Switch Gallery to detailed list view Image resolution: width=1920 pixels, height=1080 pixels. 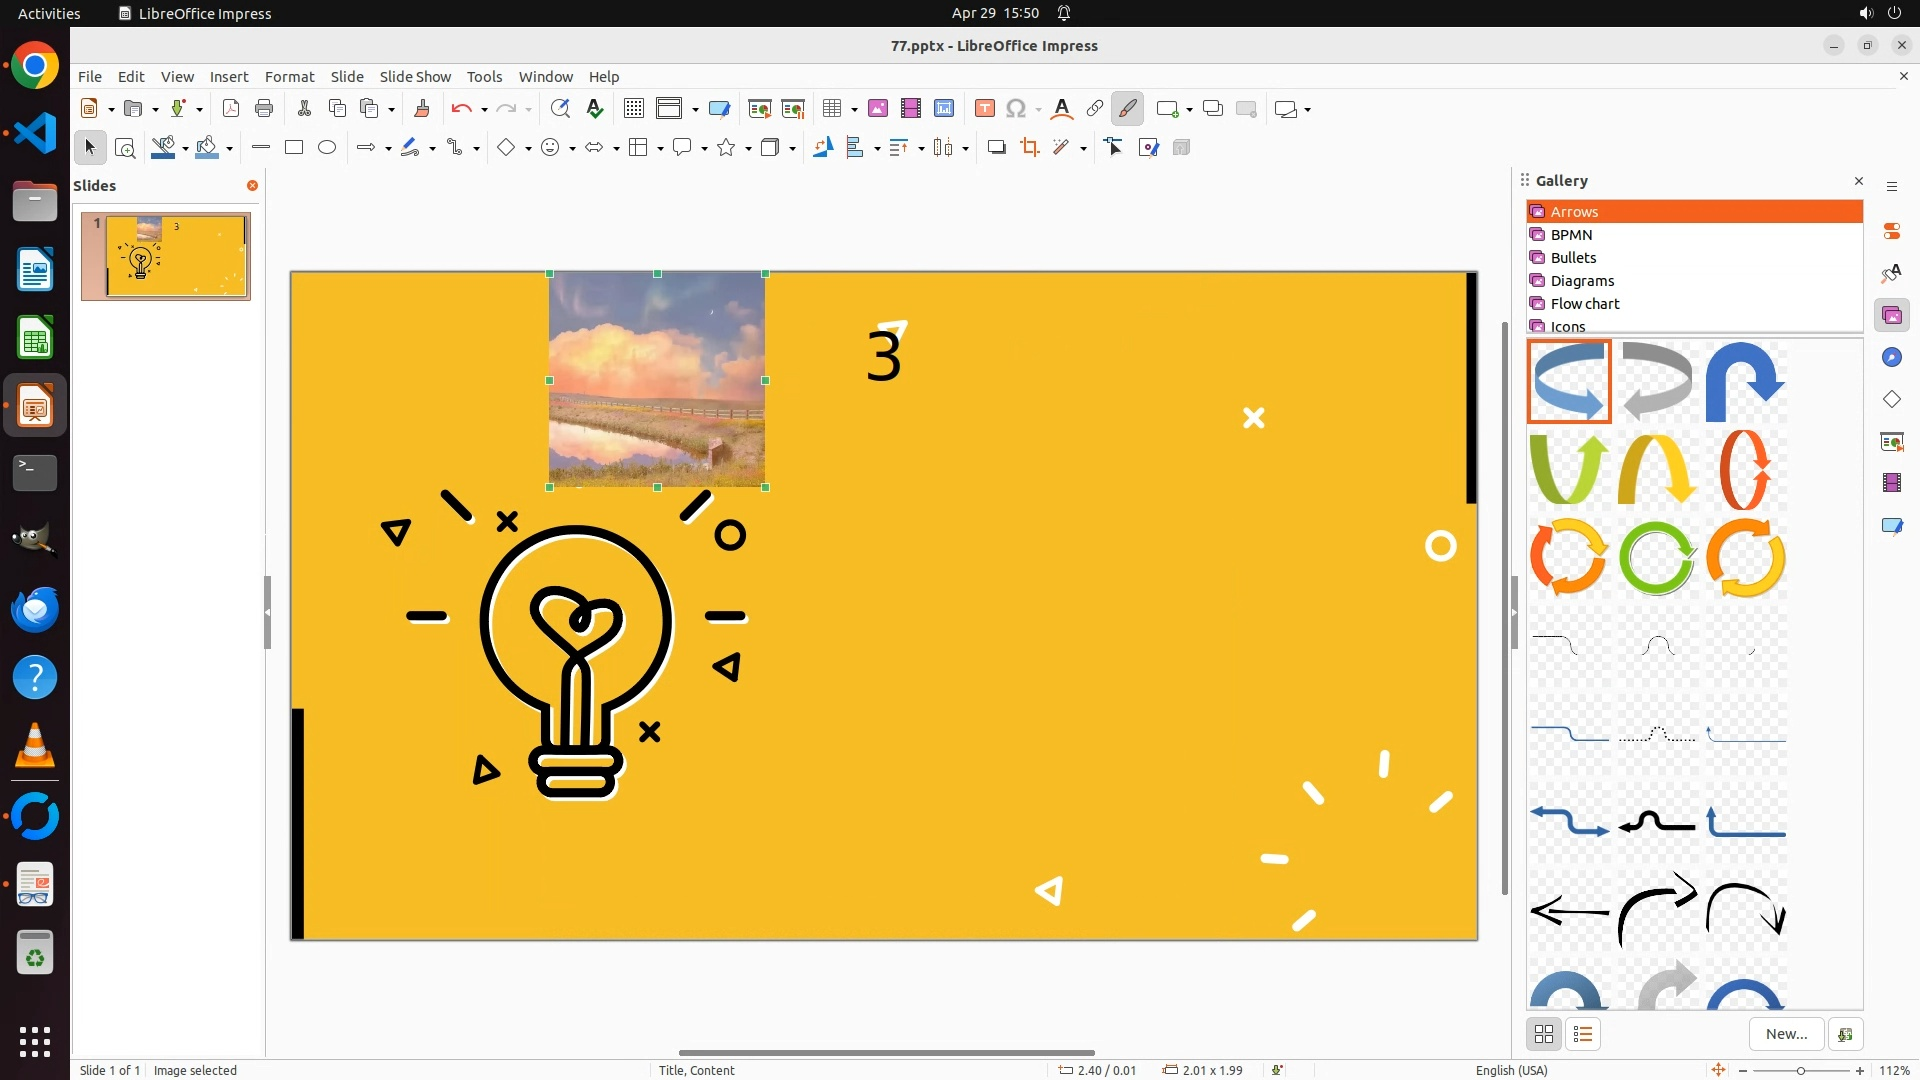click(x=1583, y=1034)
